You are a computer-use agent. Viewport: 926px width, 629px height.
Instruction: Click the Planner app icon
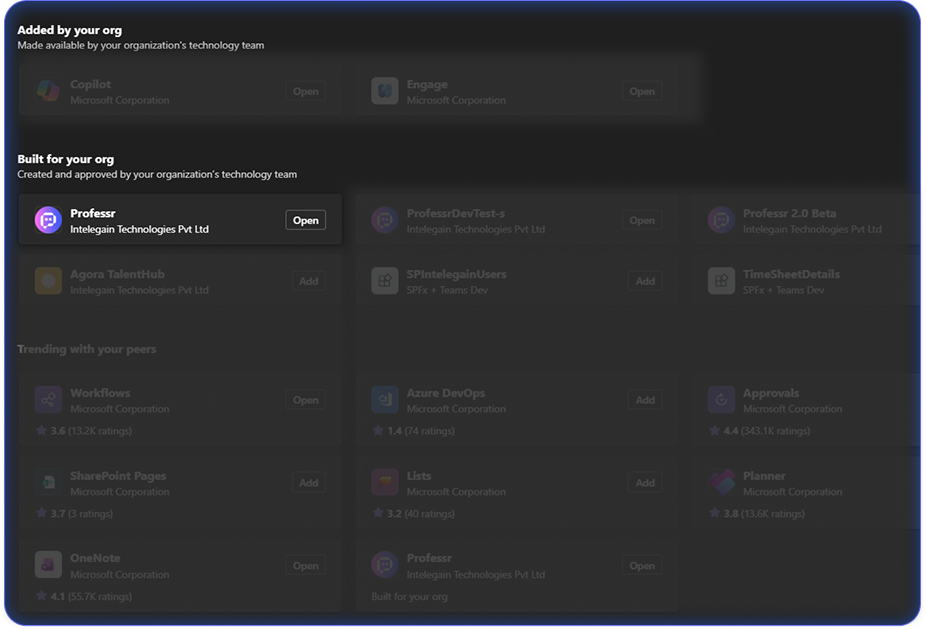pyautogui.click(x=721, y=483)
